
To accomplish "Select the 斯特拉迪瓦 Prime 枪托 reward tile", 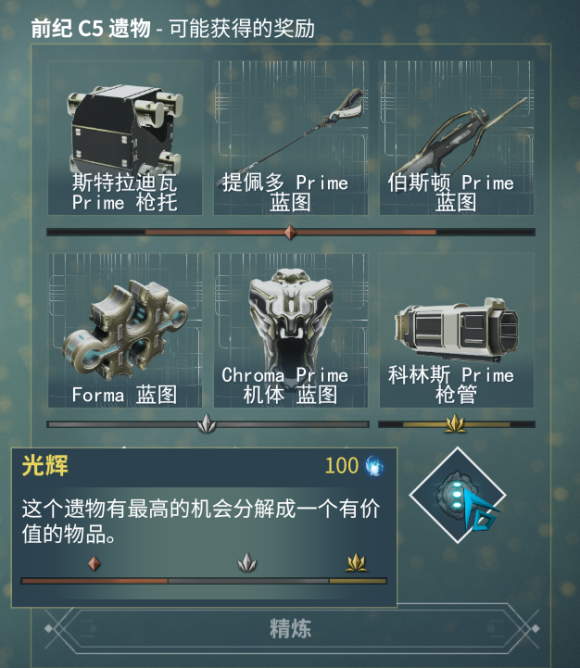I will pos(125,138).
